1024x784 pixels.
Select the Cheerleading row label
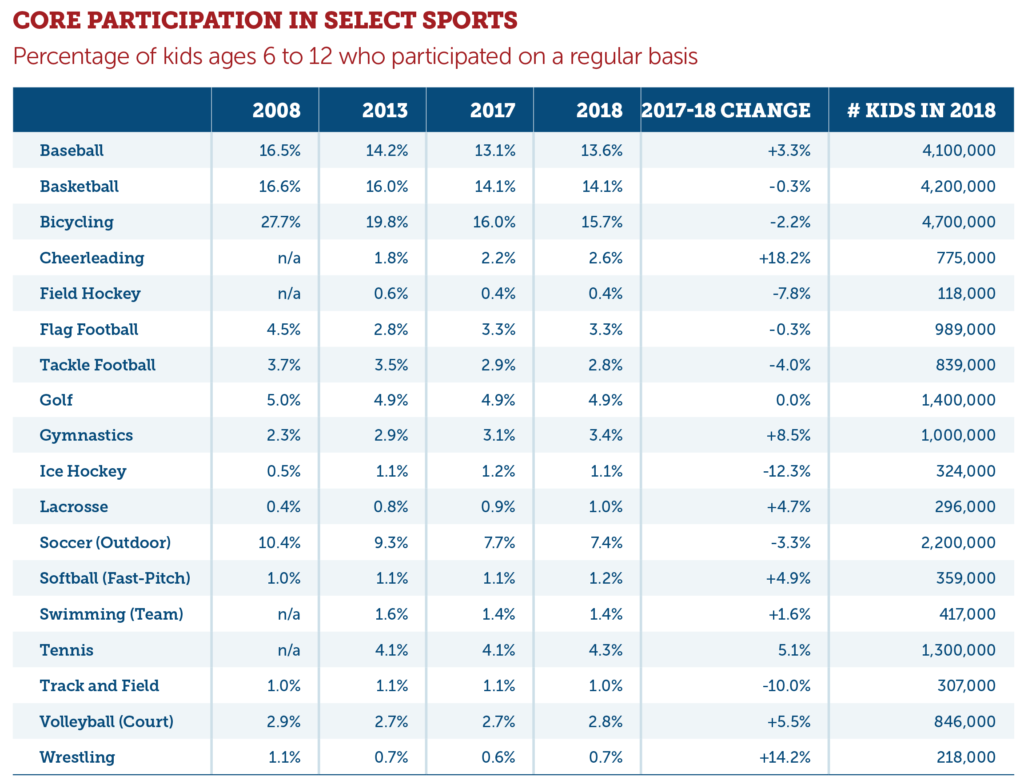point(92,258)
